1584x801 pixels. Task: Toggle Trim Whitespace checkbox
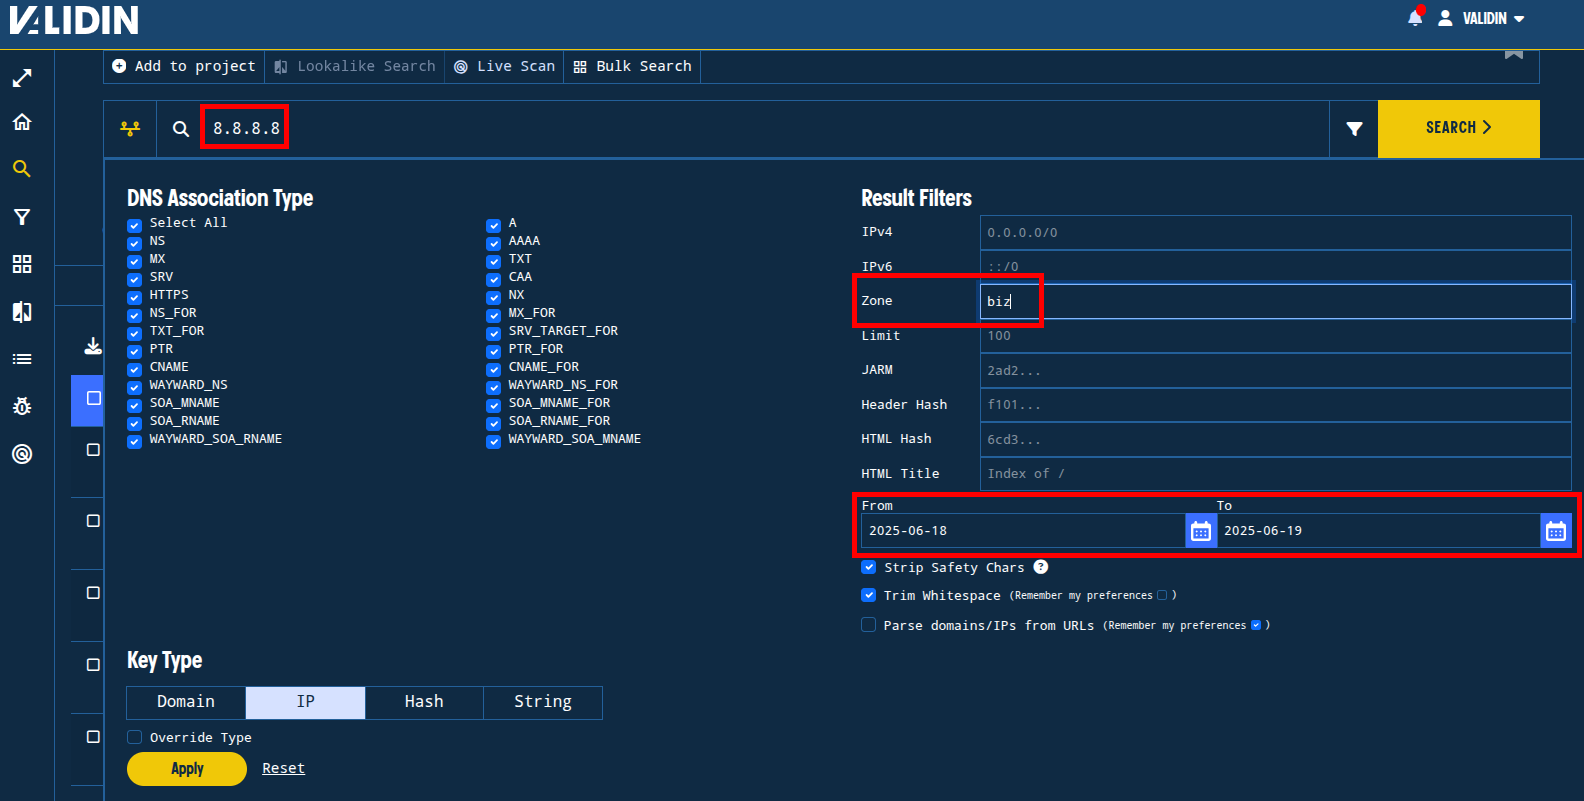pos(868,595)
